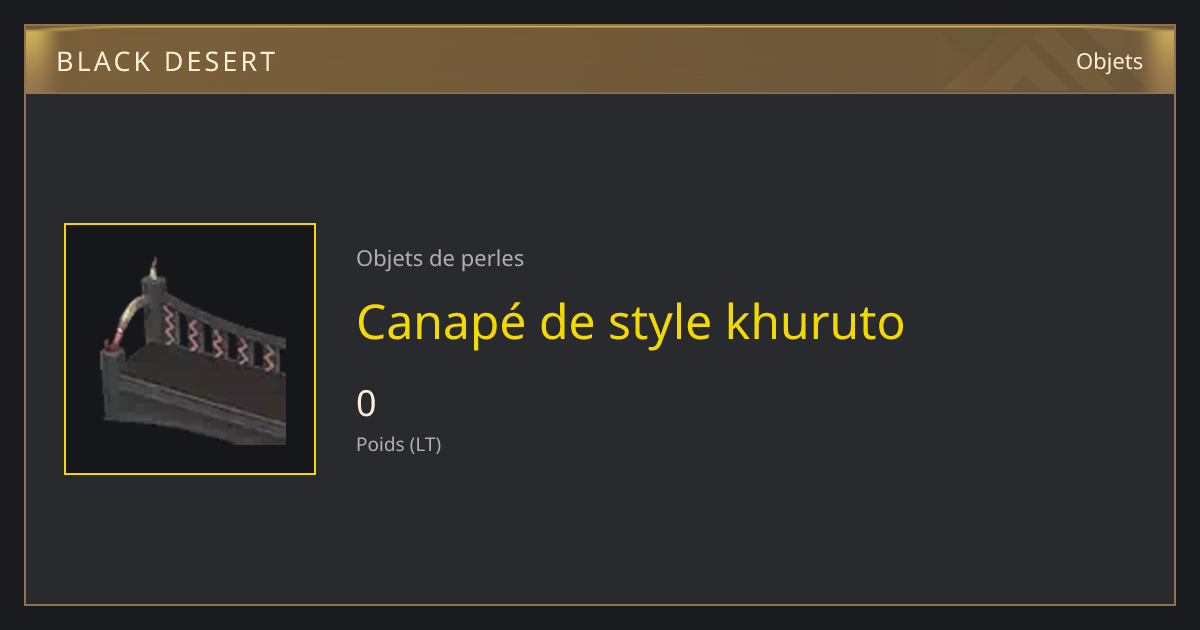Click the Canapé de style khuruto item icon
The image size is (1200, 630).
(190, 349)
